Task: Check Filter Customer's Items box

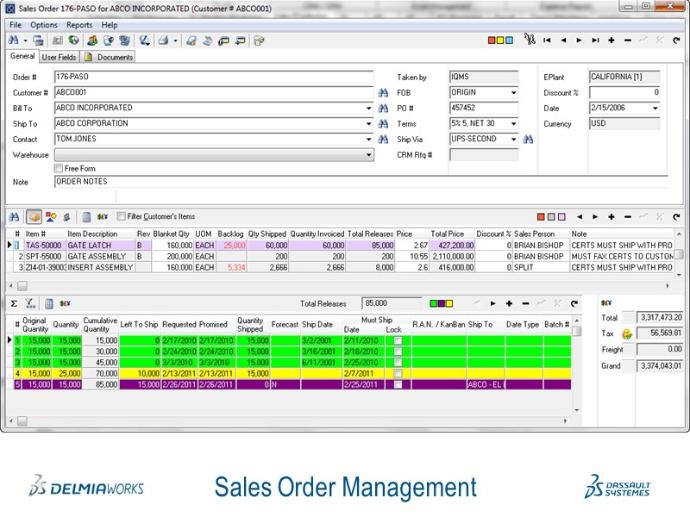Action: pos(121,216)
